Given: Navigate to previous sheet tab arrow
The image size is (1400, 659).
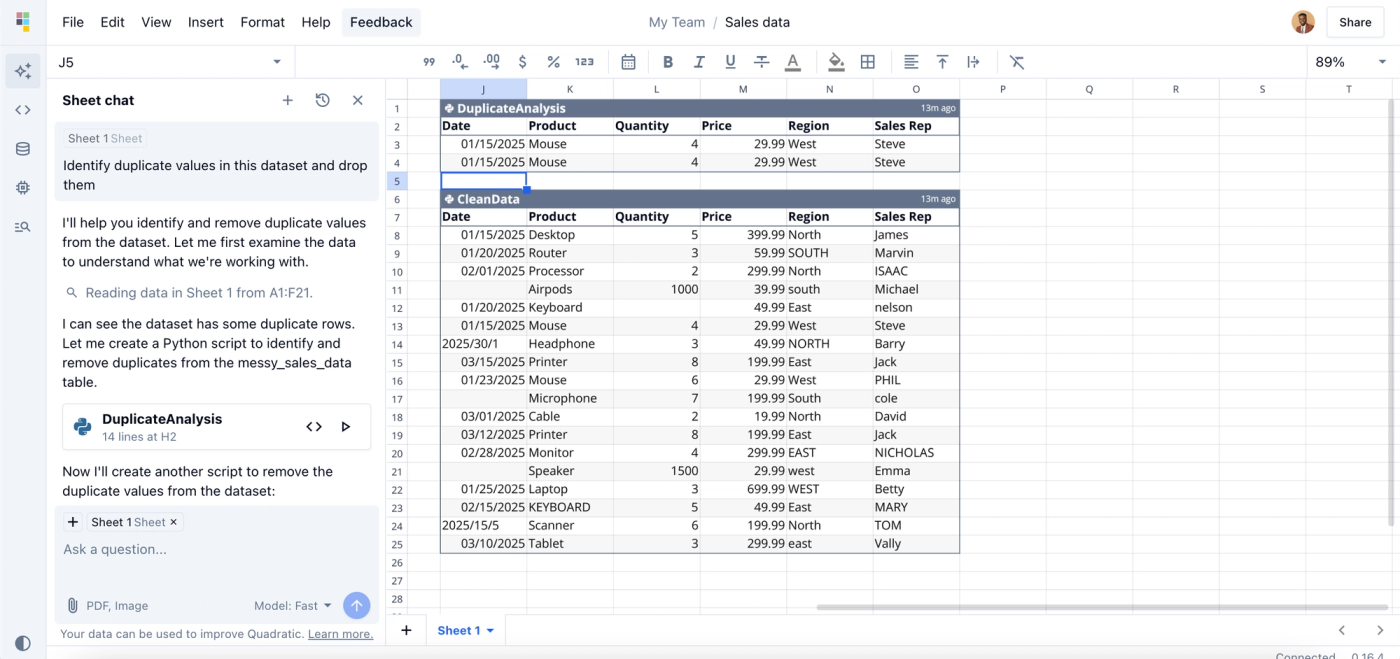Looking at the screenshot, I should 1342,630.
